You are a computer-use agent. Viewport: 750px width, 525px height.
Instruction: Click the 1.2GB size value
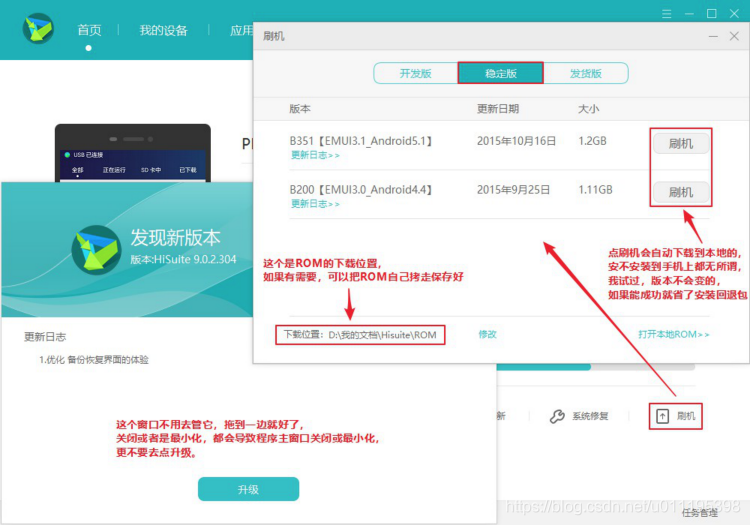[592, 141]
